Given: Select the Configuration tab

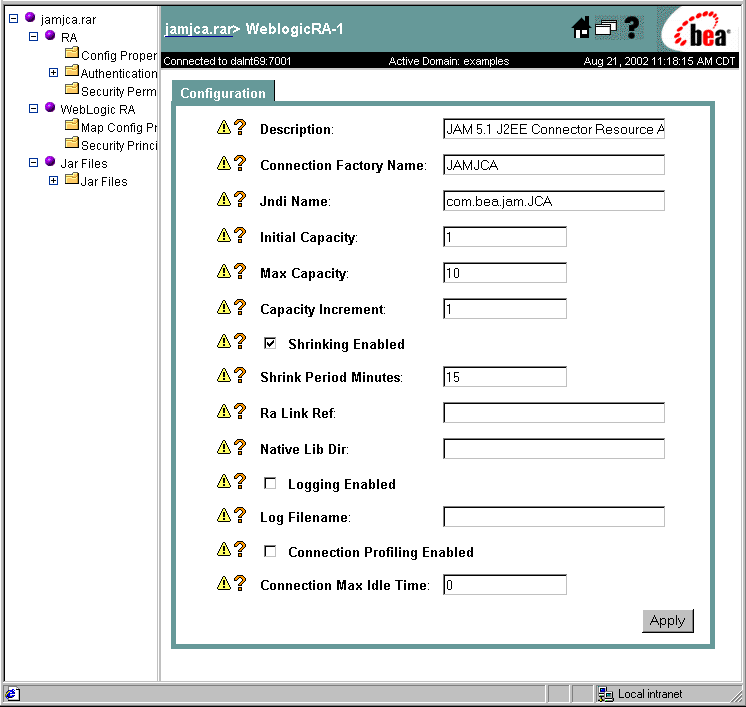Looking at the screenshot, I should (x=223, y=92).
